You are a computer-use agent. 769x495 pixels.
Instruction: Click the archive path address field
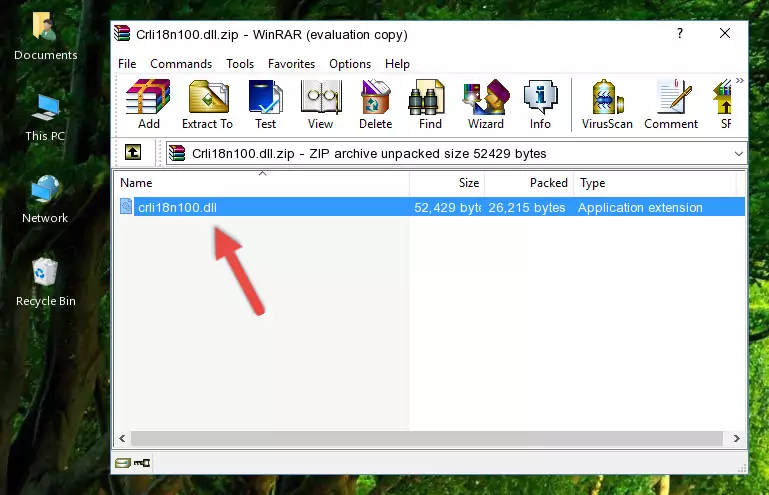[x=456, y=154]
